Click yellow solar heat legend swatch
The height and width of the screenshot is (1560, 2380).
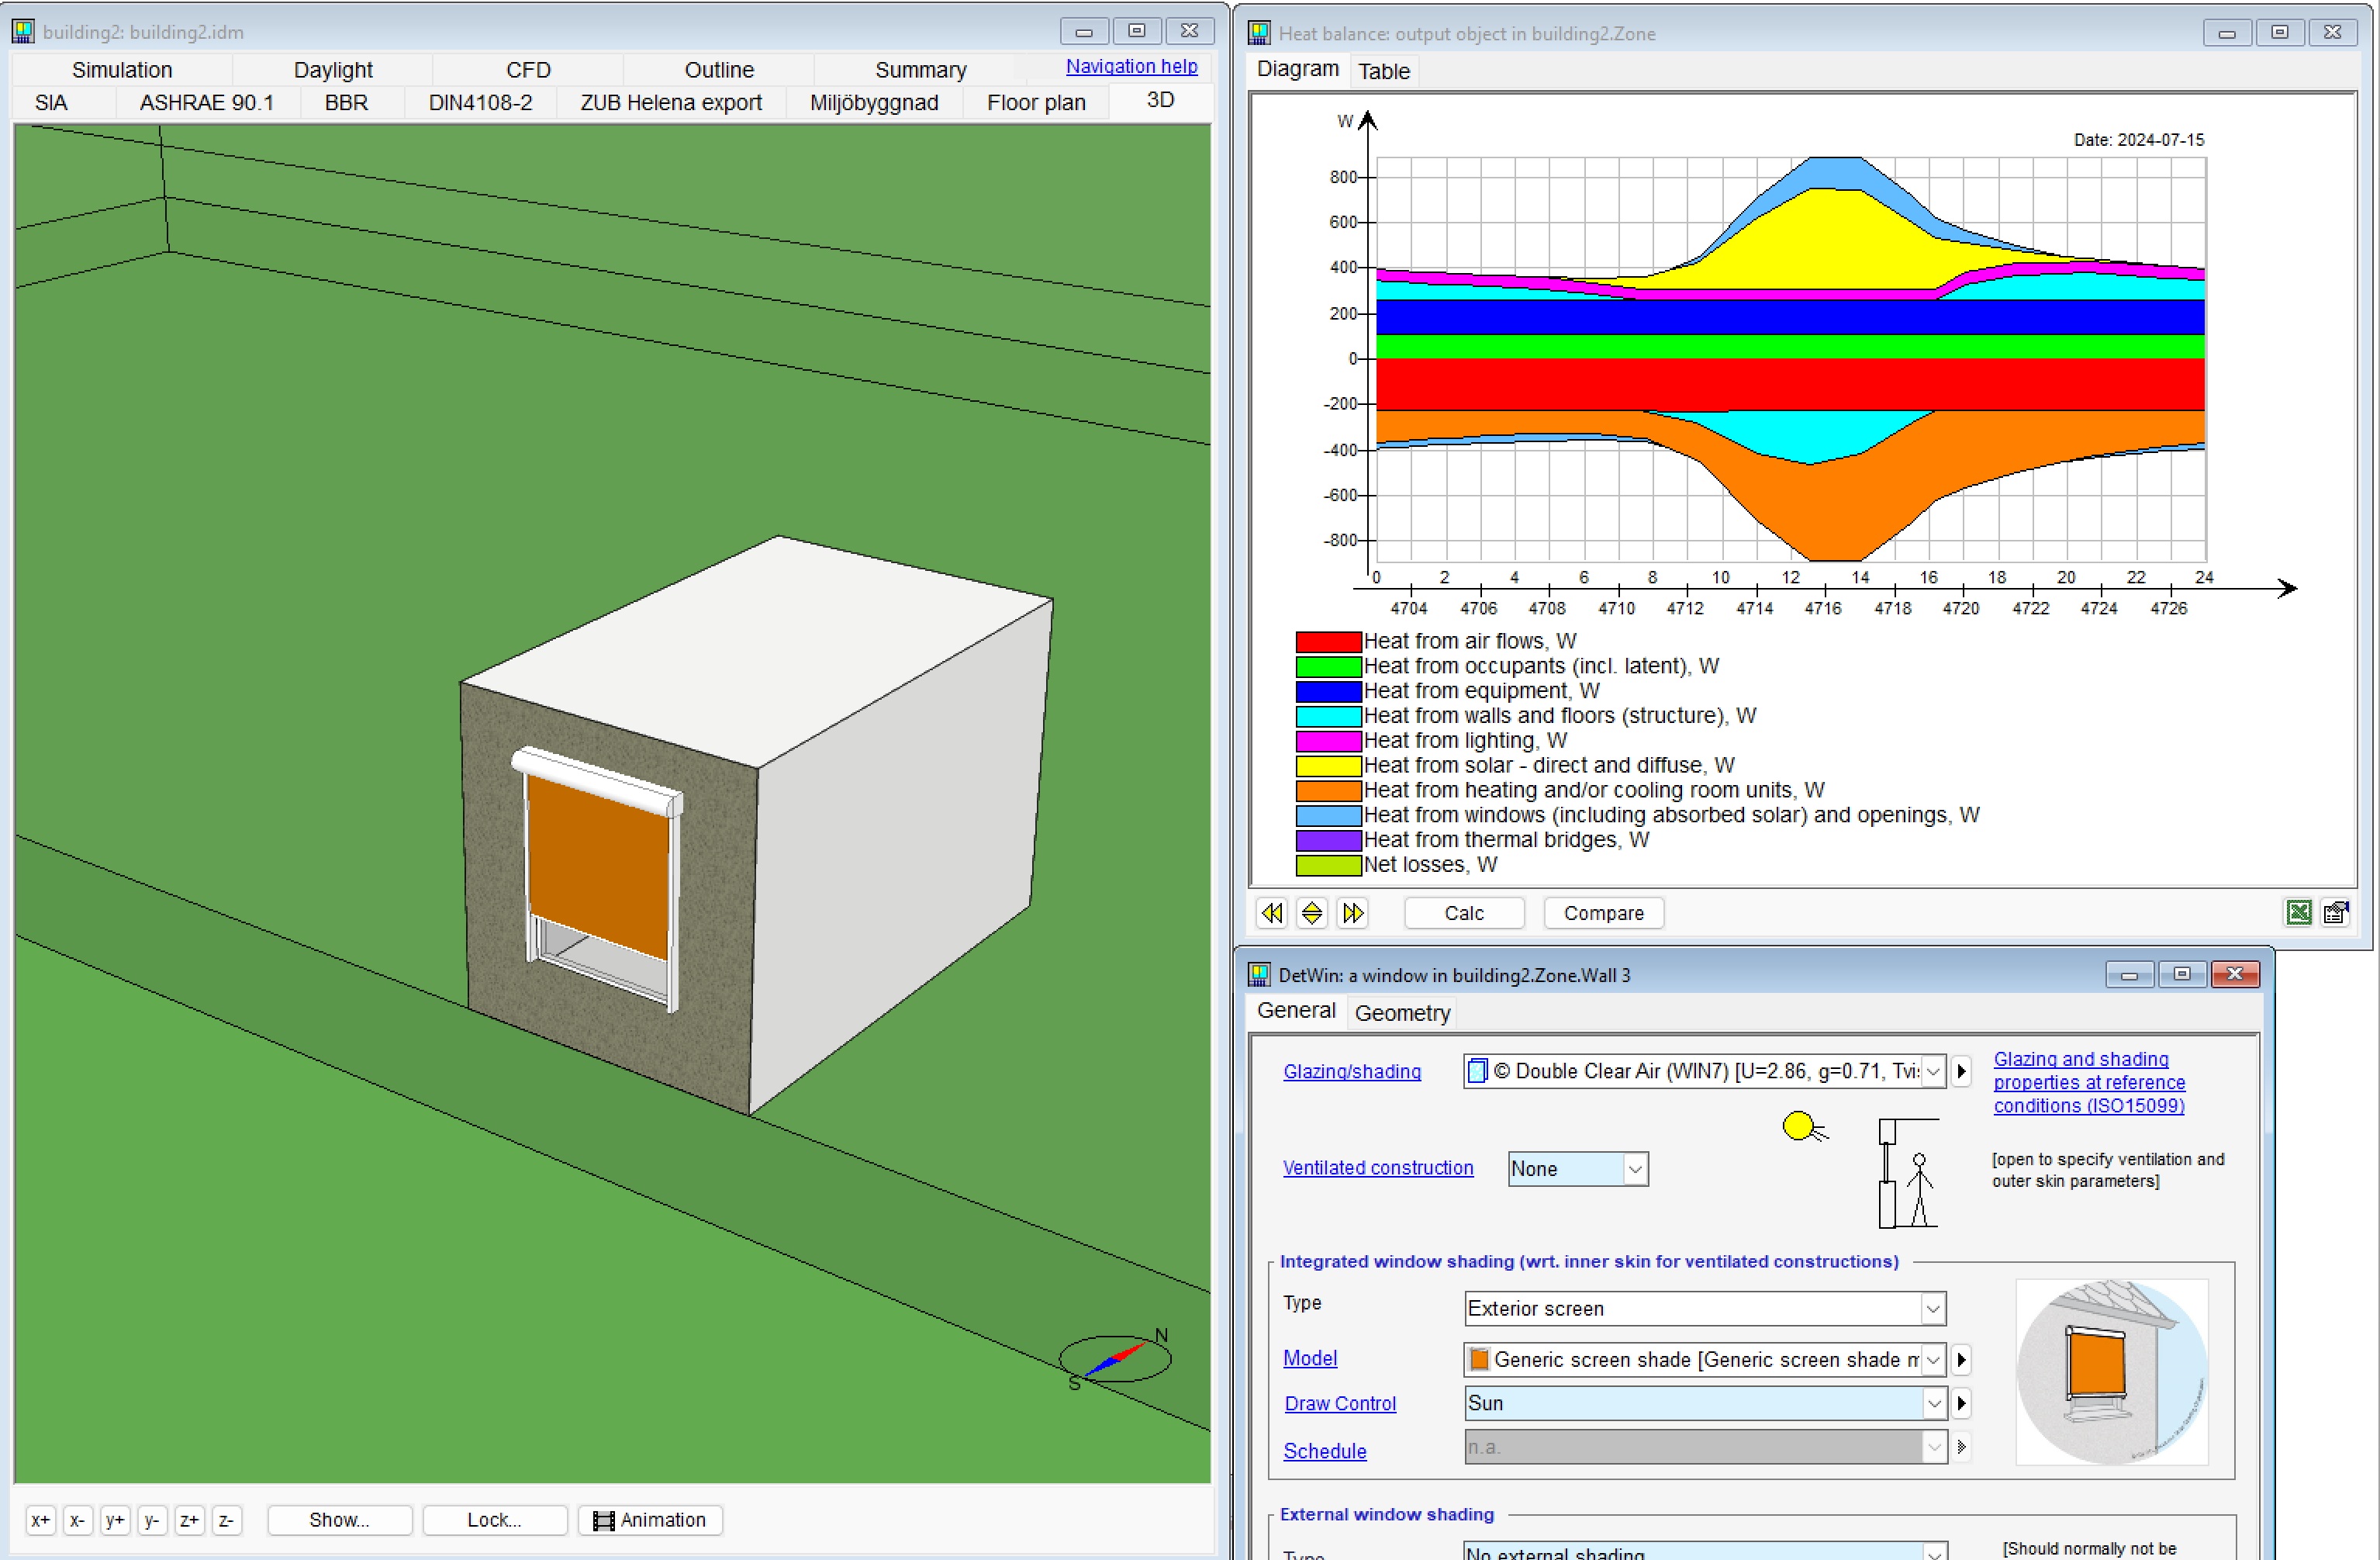coord(1327,766)
